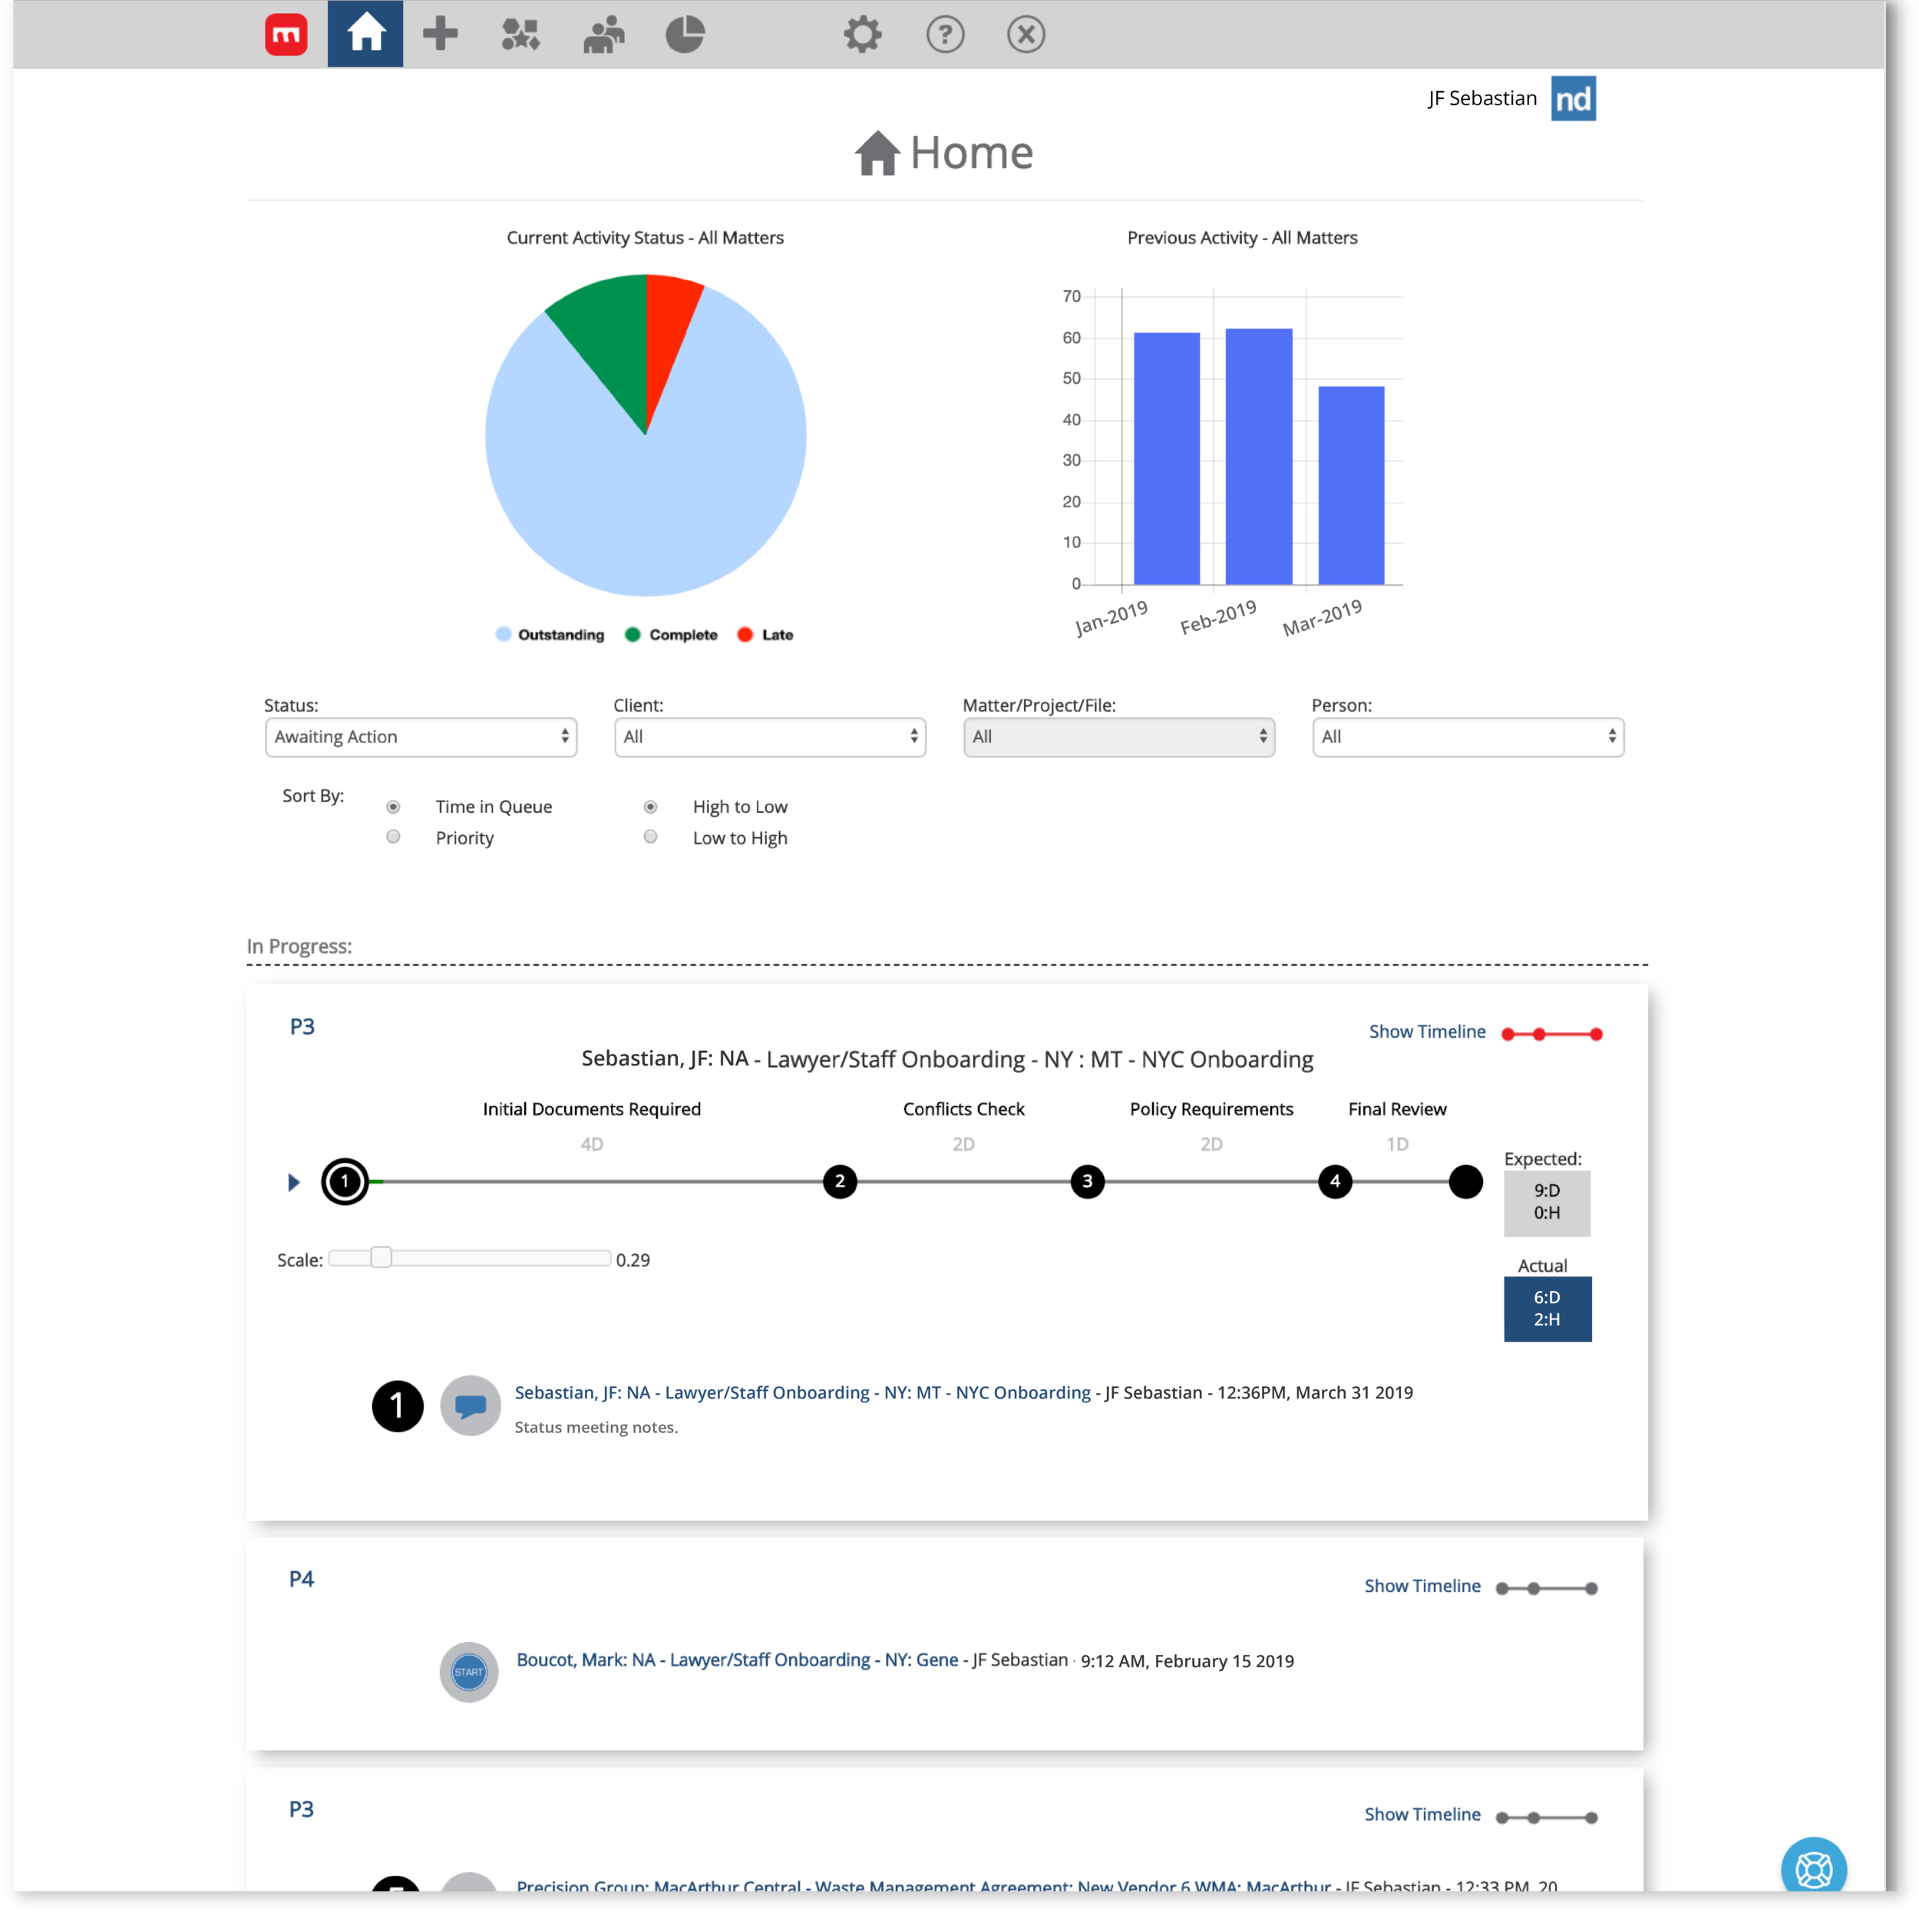This screenshot has width=1919, height=1932.
Task: Open the Status dropdown
Action: click(x=421, y=736)
